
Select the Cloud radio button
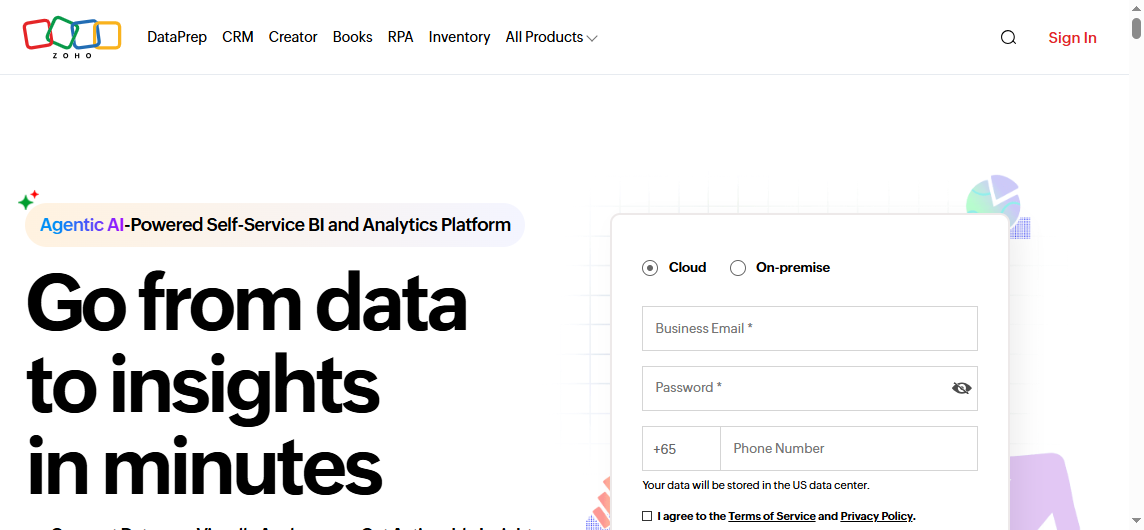pos(650,268)
